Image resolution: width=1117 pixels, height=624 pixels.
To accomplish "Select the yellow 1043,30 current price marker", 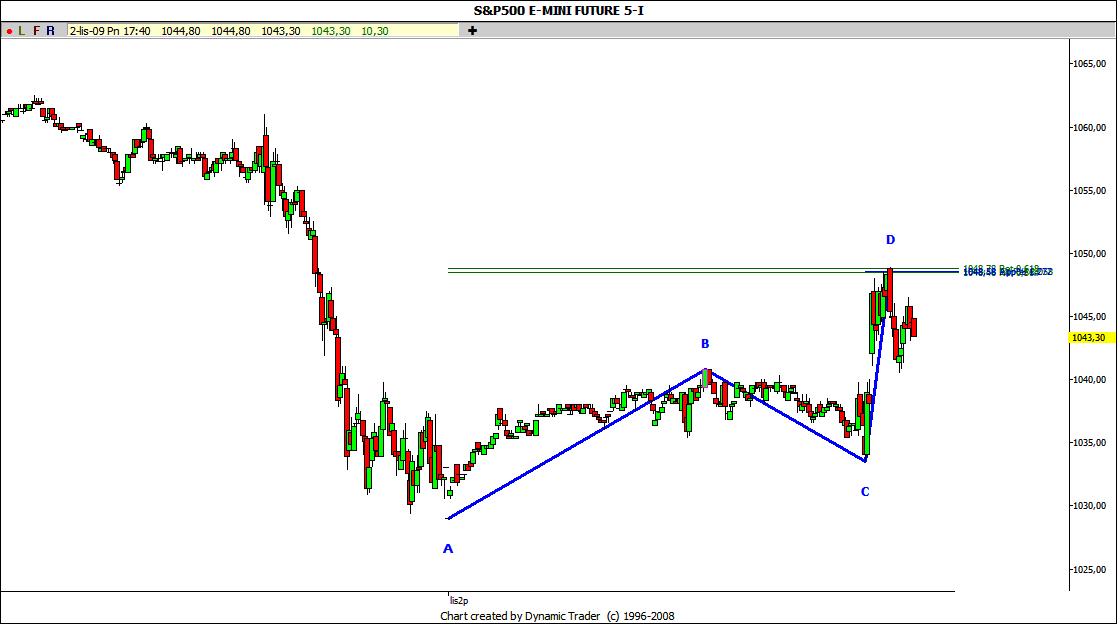I will [1090, 338].
